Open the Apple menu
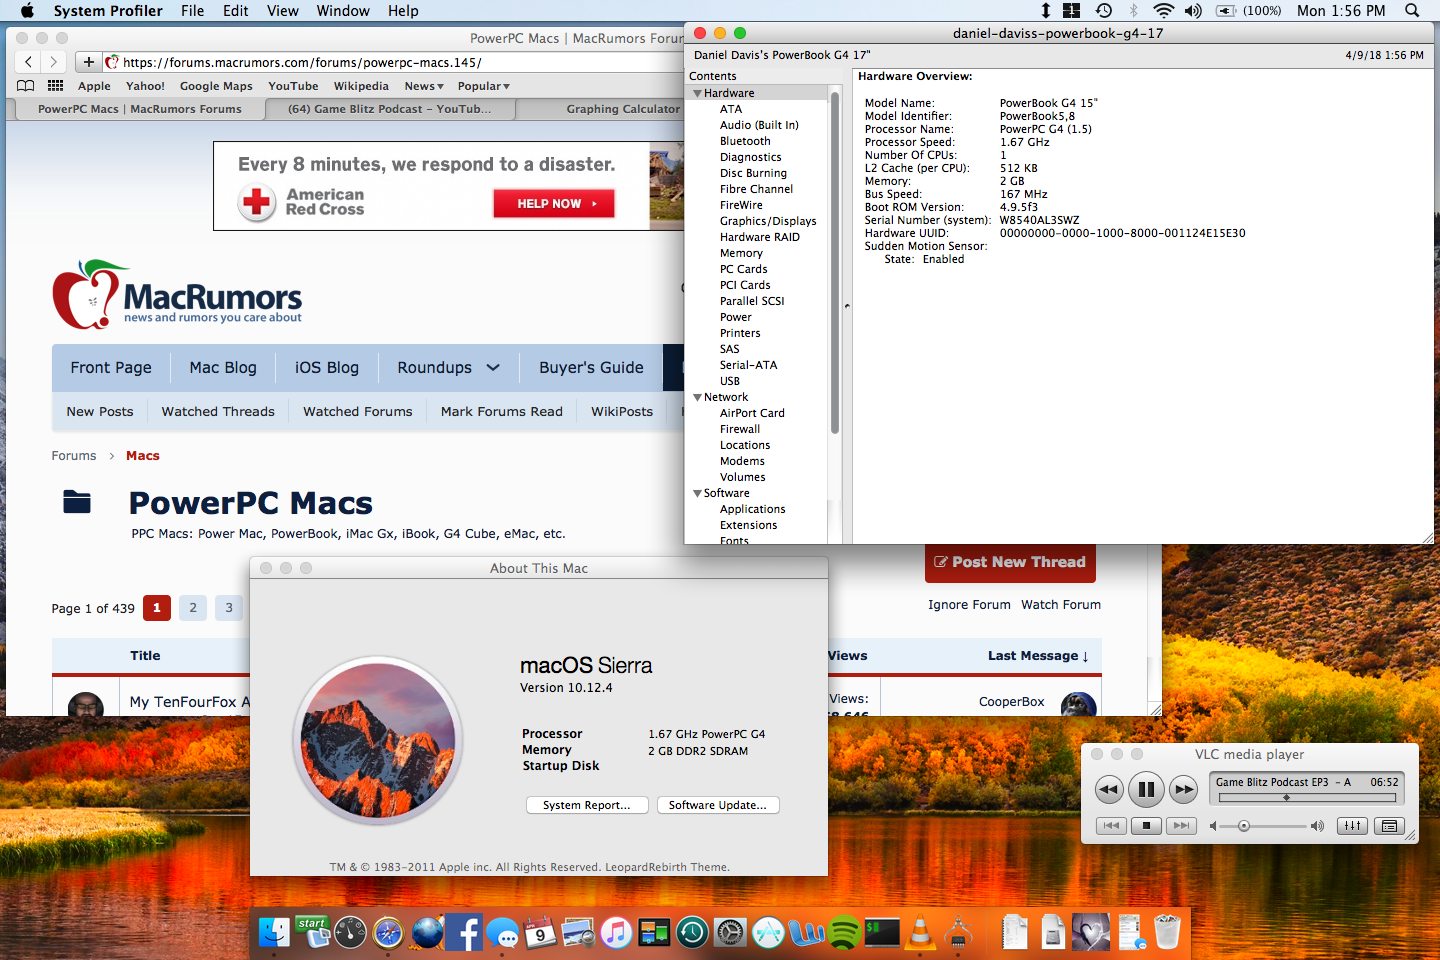 click(27, 10)
